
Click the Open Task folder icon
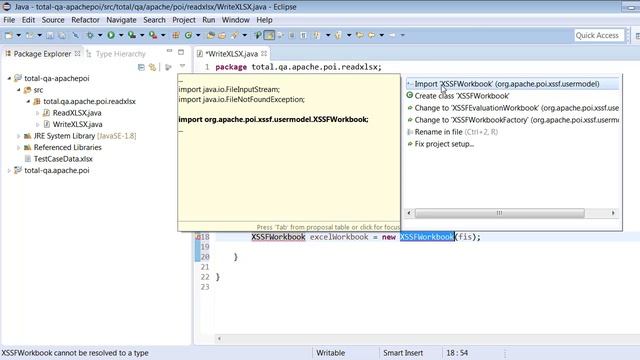222,36
